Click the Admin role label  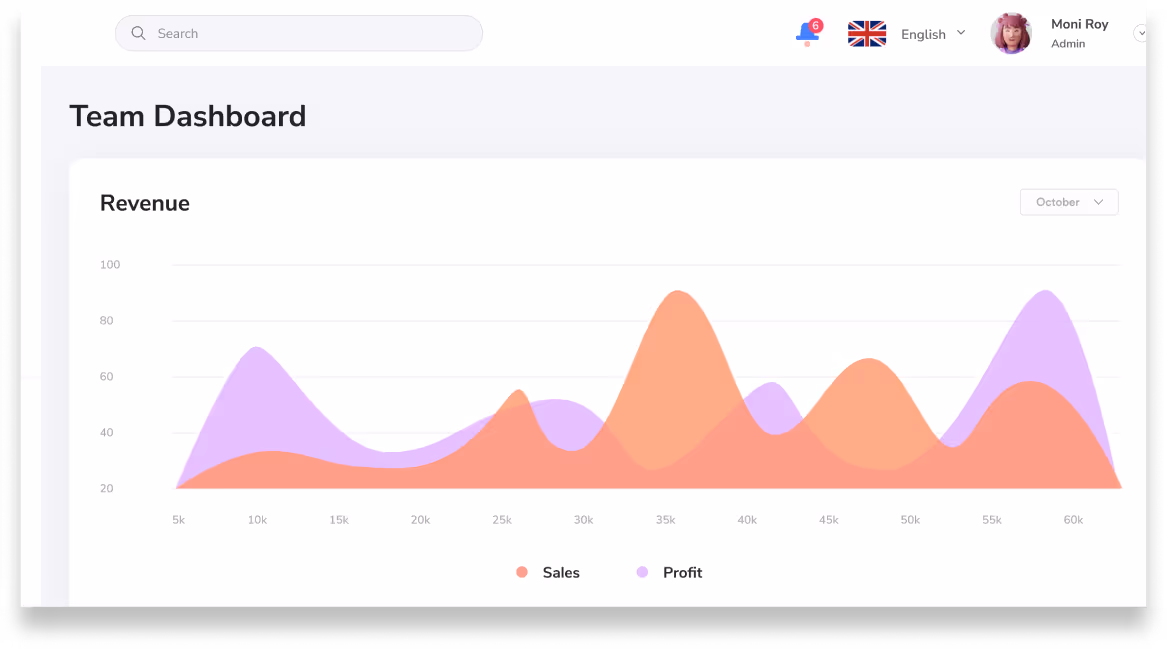click(x=1066, y=44)
